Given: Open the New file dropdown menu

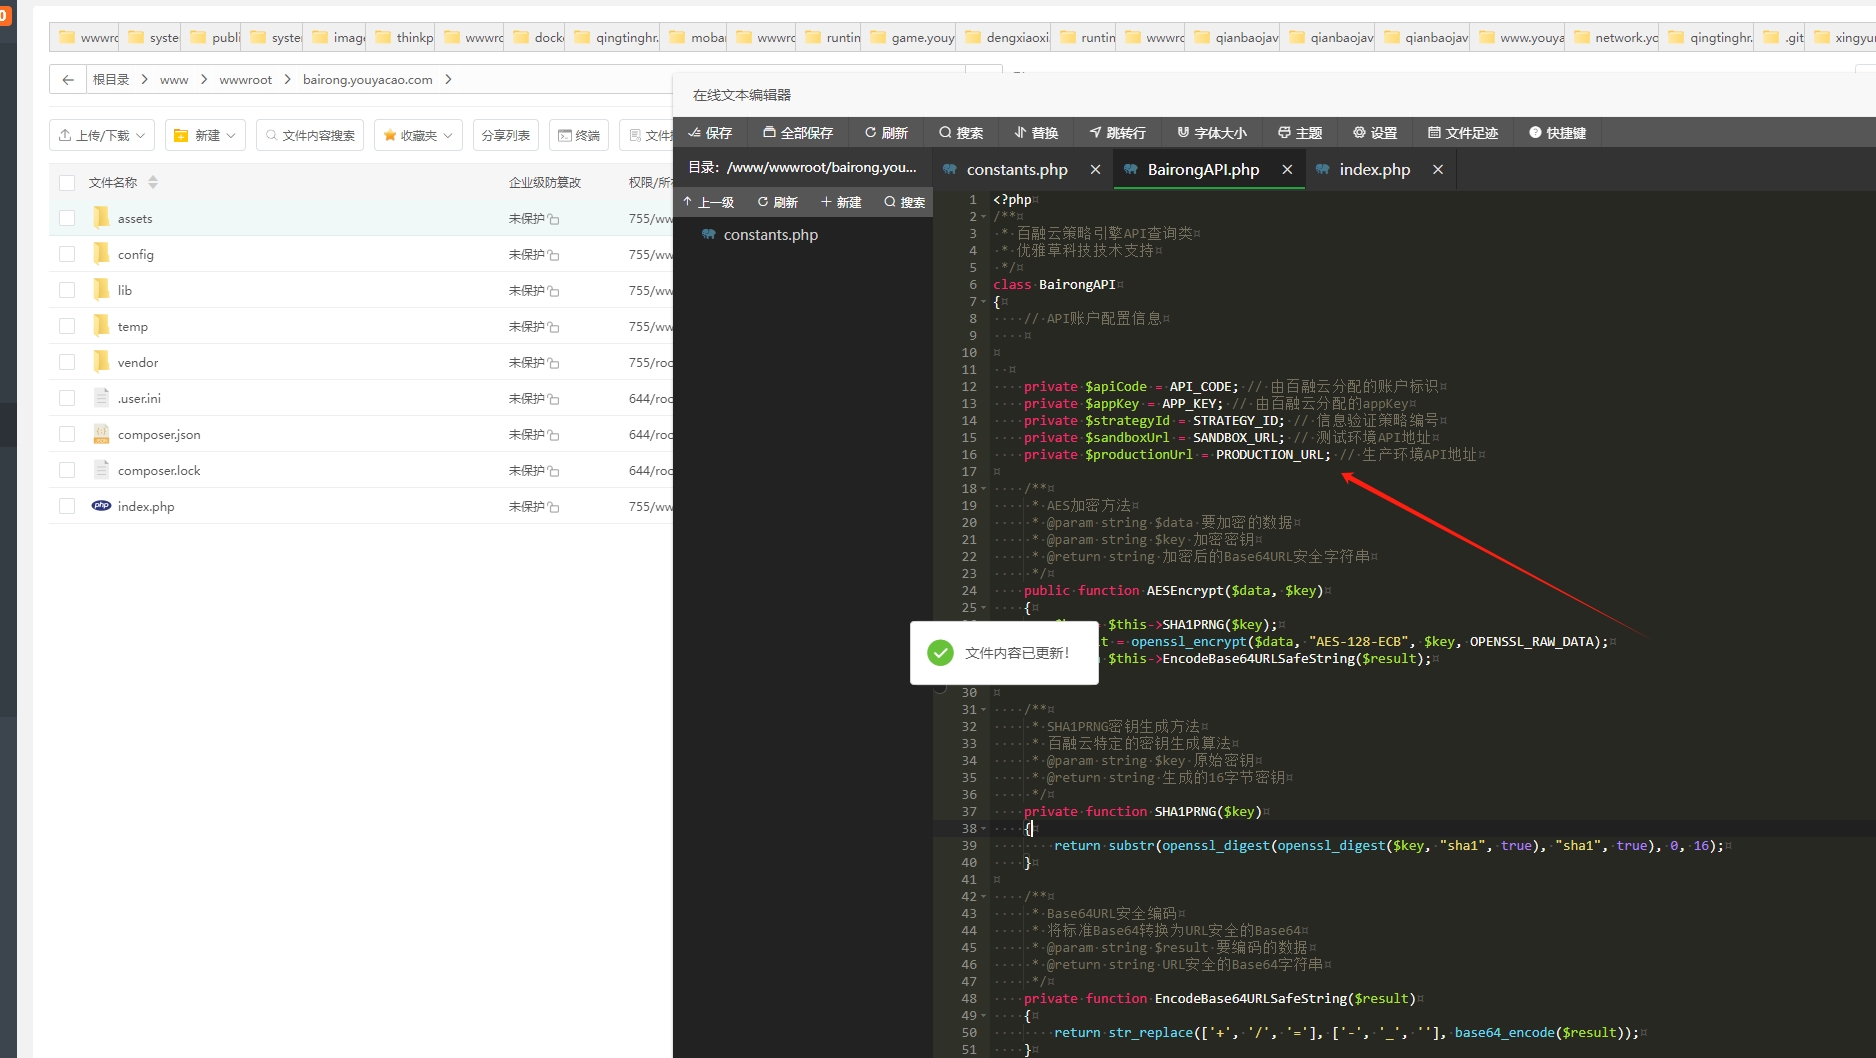Looking at the screenshot, I should pos(205,135).
